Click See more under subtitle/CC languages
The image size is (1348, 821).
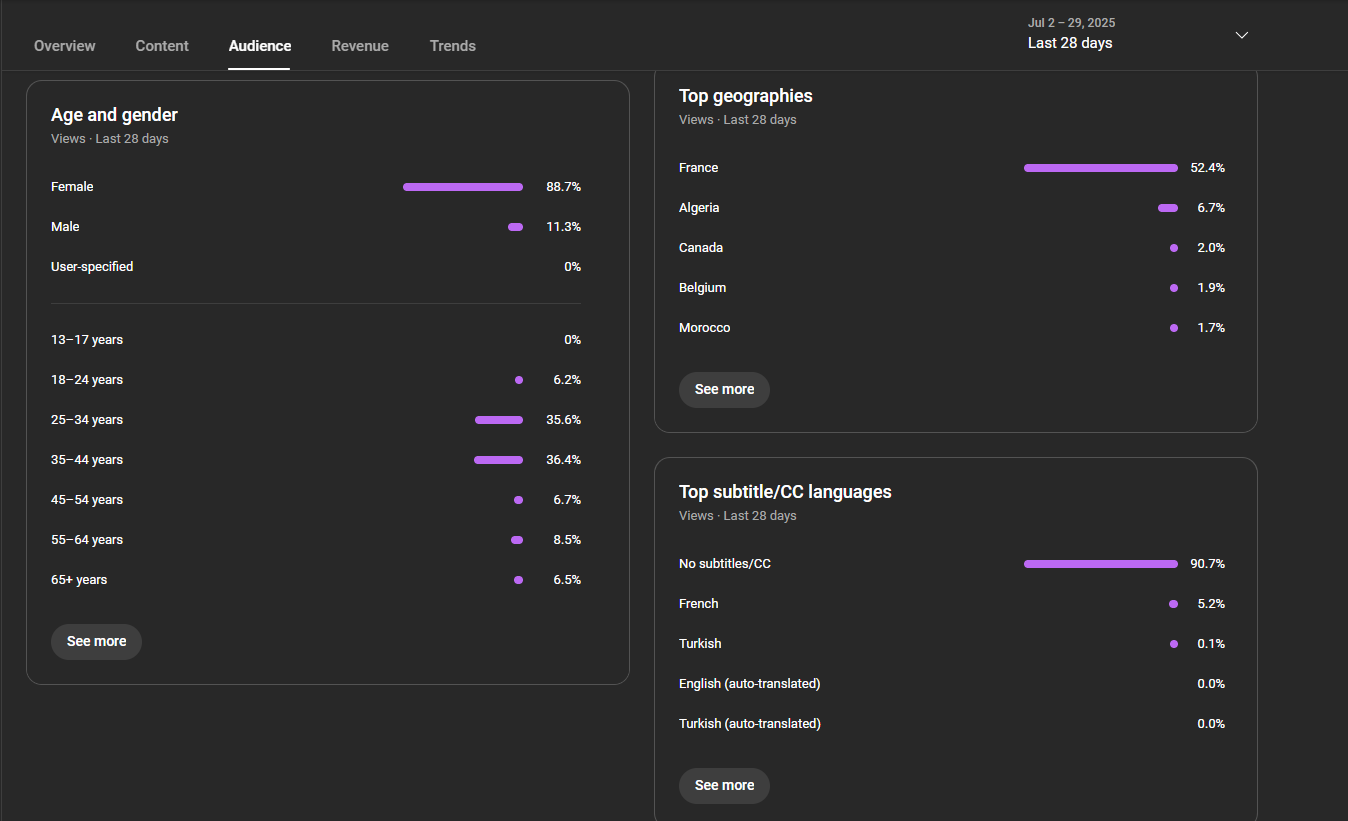pos(724,786)
